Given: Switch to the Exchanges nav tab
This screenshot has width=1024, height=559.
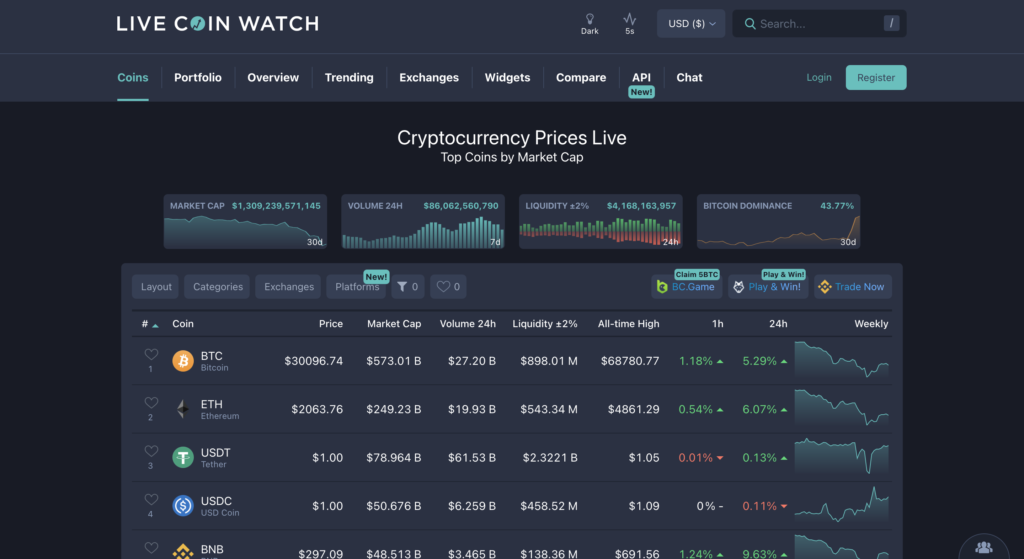Looking at the screenshot, I should (x=429, y=78).
